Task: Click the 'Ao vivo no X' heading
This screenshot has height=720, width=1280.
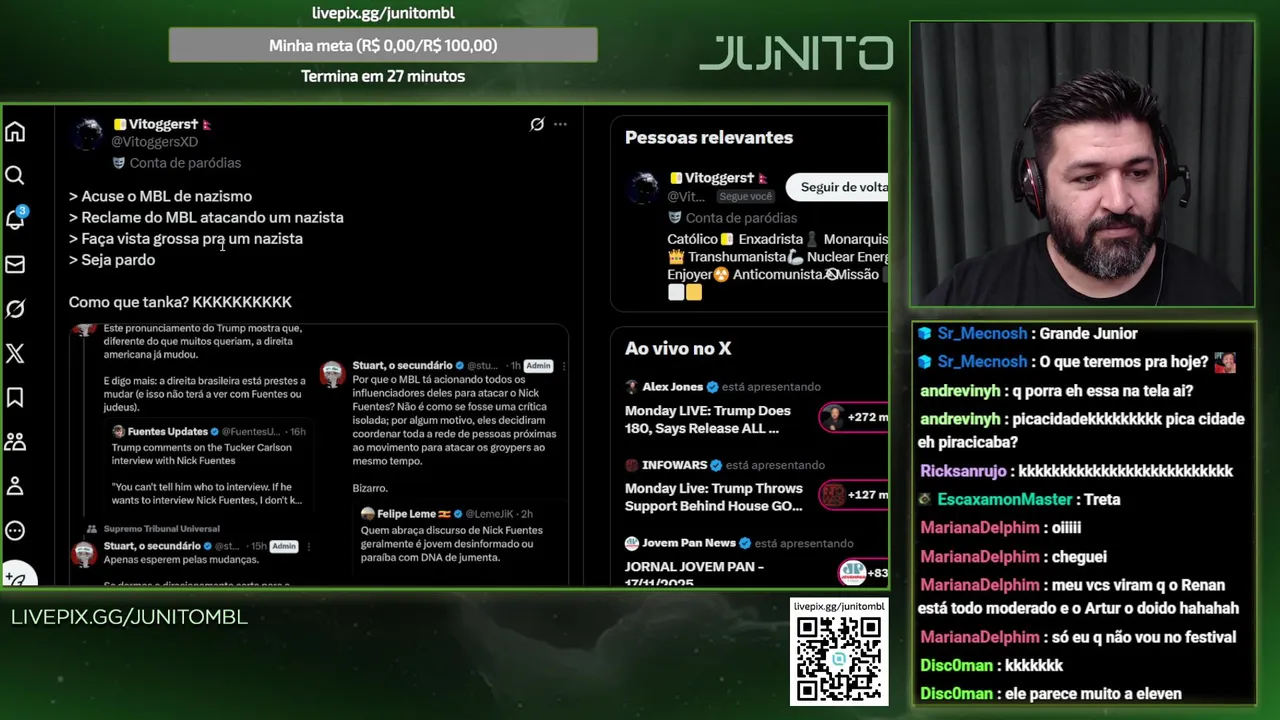Action: coord(678,349)
